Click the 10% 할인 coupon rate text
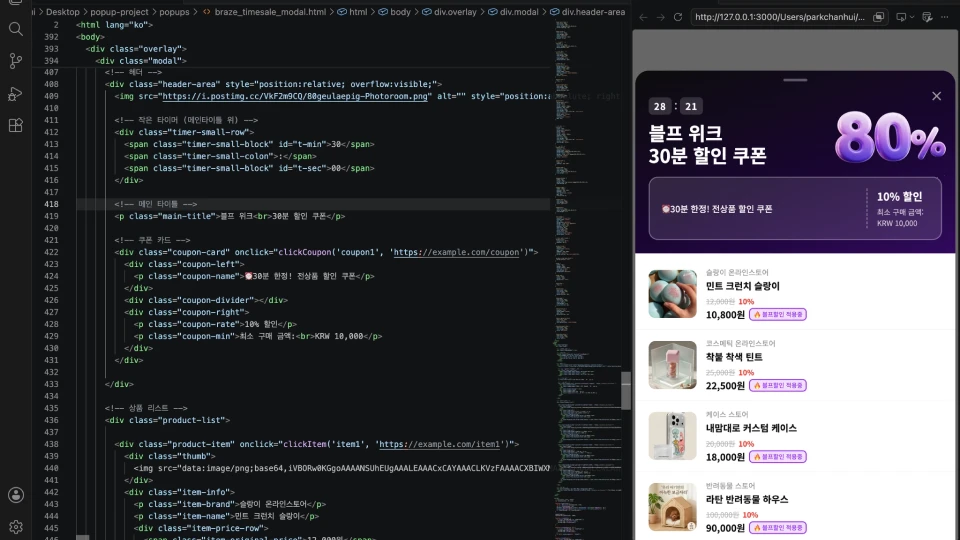This screenshot has height=540, width=960. 899,197
